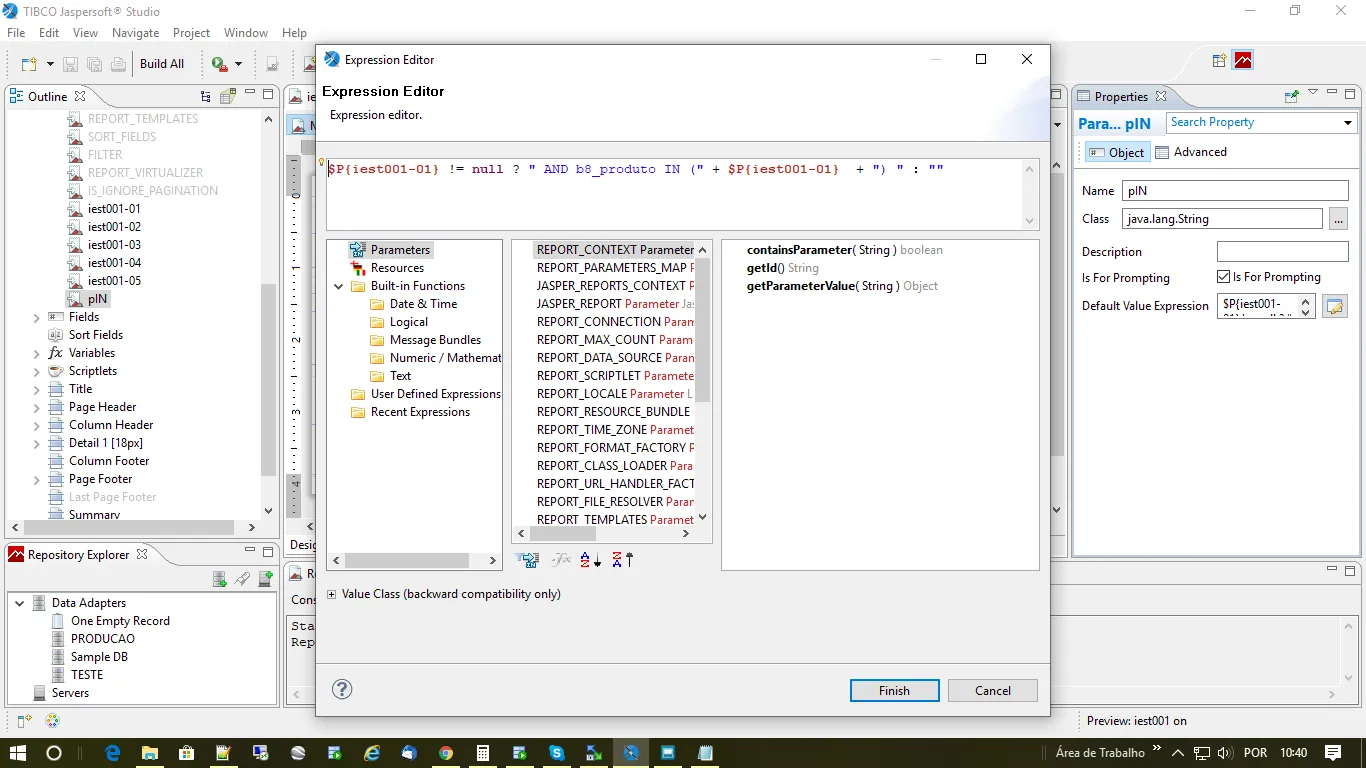The image size is (1366, 768).
Task: Click the Finish button
Action: click(894, 691)
